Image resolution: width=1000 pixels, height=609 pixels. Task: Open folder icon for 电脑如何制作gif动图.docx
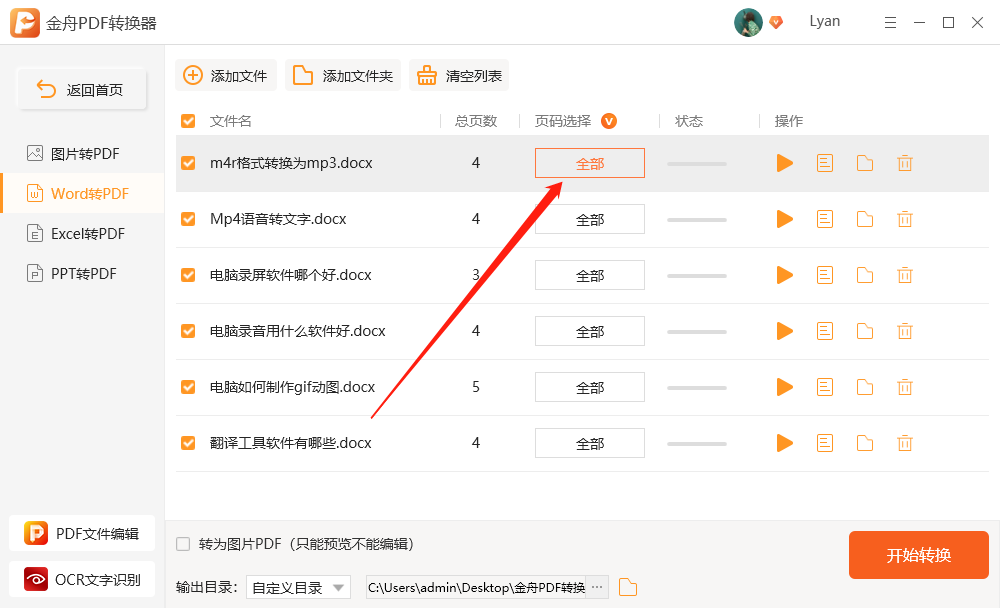[865, 387]
